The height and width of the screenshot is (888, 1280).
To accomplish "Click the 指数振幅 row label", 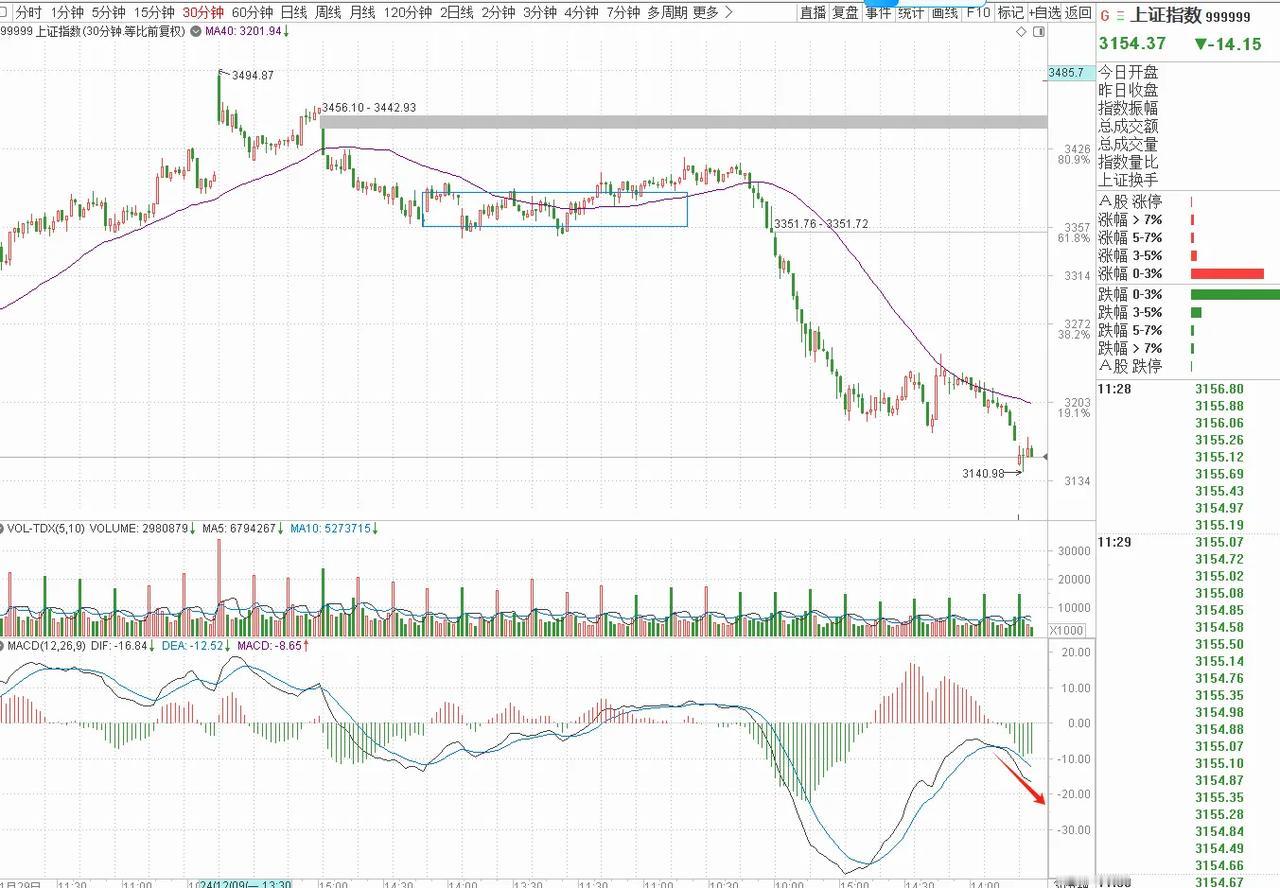I will [x=1128, y=108].
